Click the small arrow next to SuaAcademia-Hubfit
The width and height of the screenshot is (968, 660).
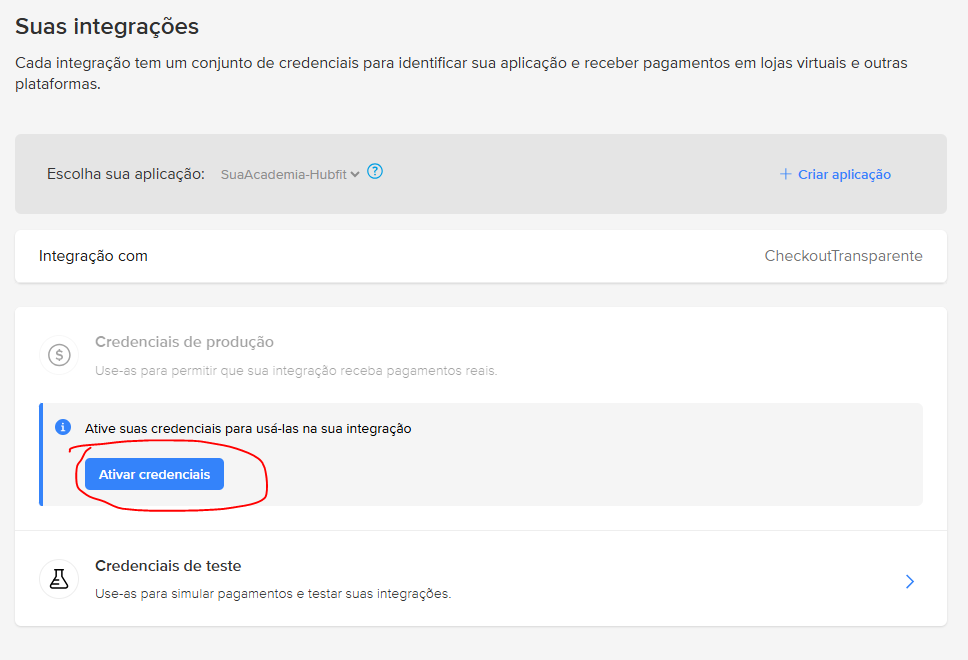point(355,175)
